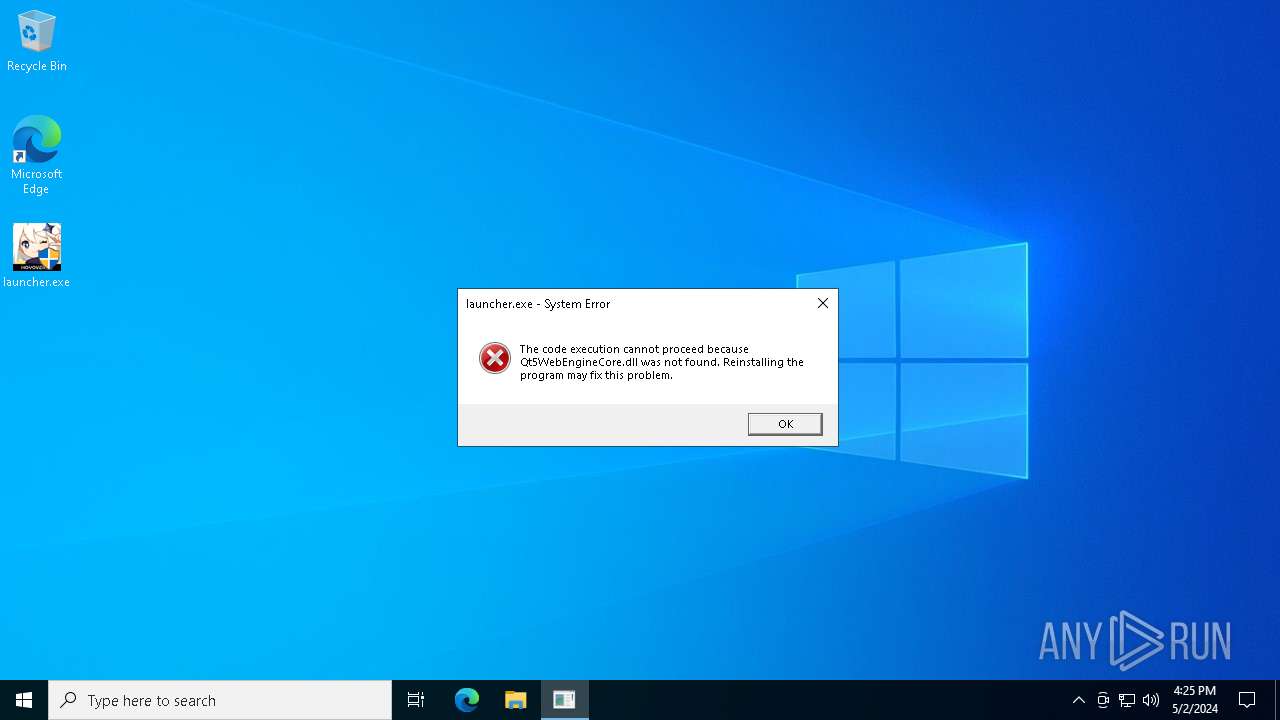Screen dimensions: 1280x720
Task: Open the Action Center notifications icon
Action: pos(1247,700)
